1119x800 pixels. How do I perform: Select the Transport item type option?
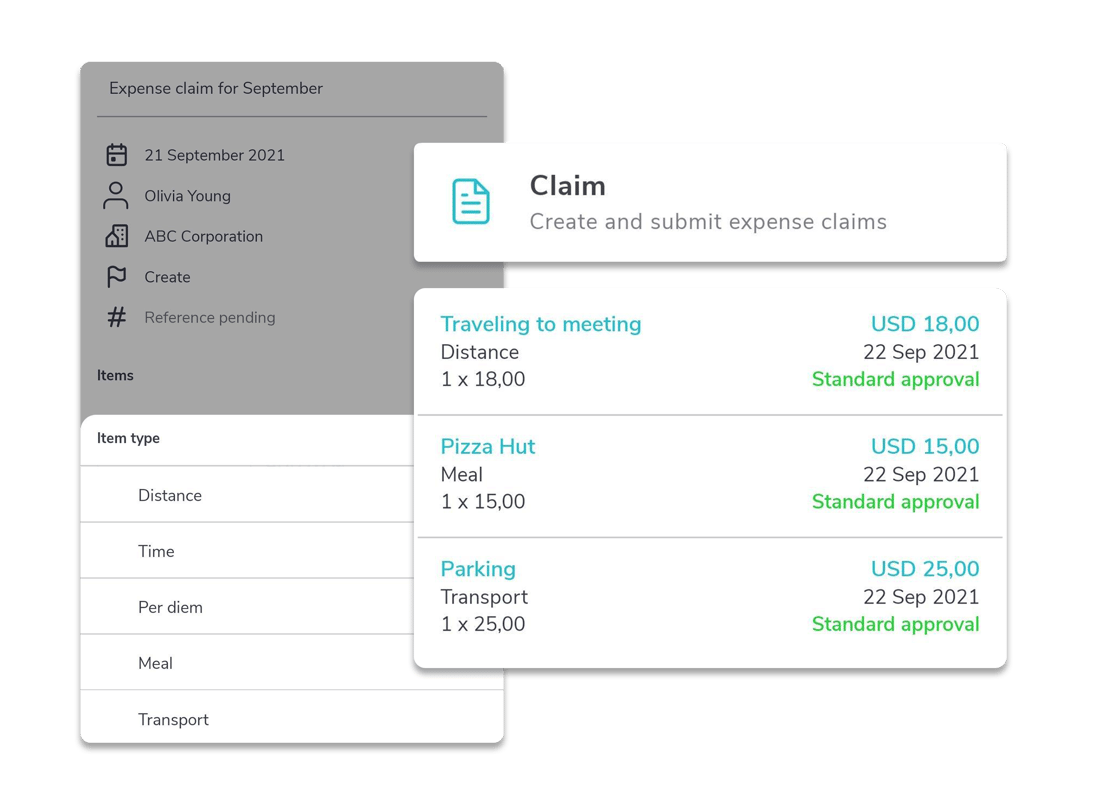tap(172, 718)
